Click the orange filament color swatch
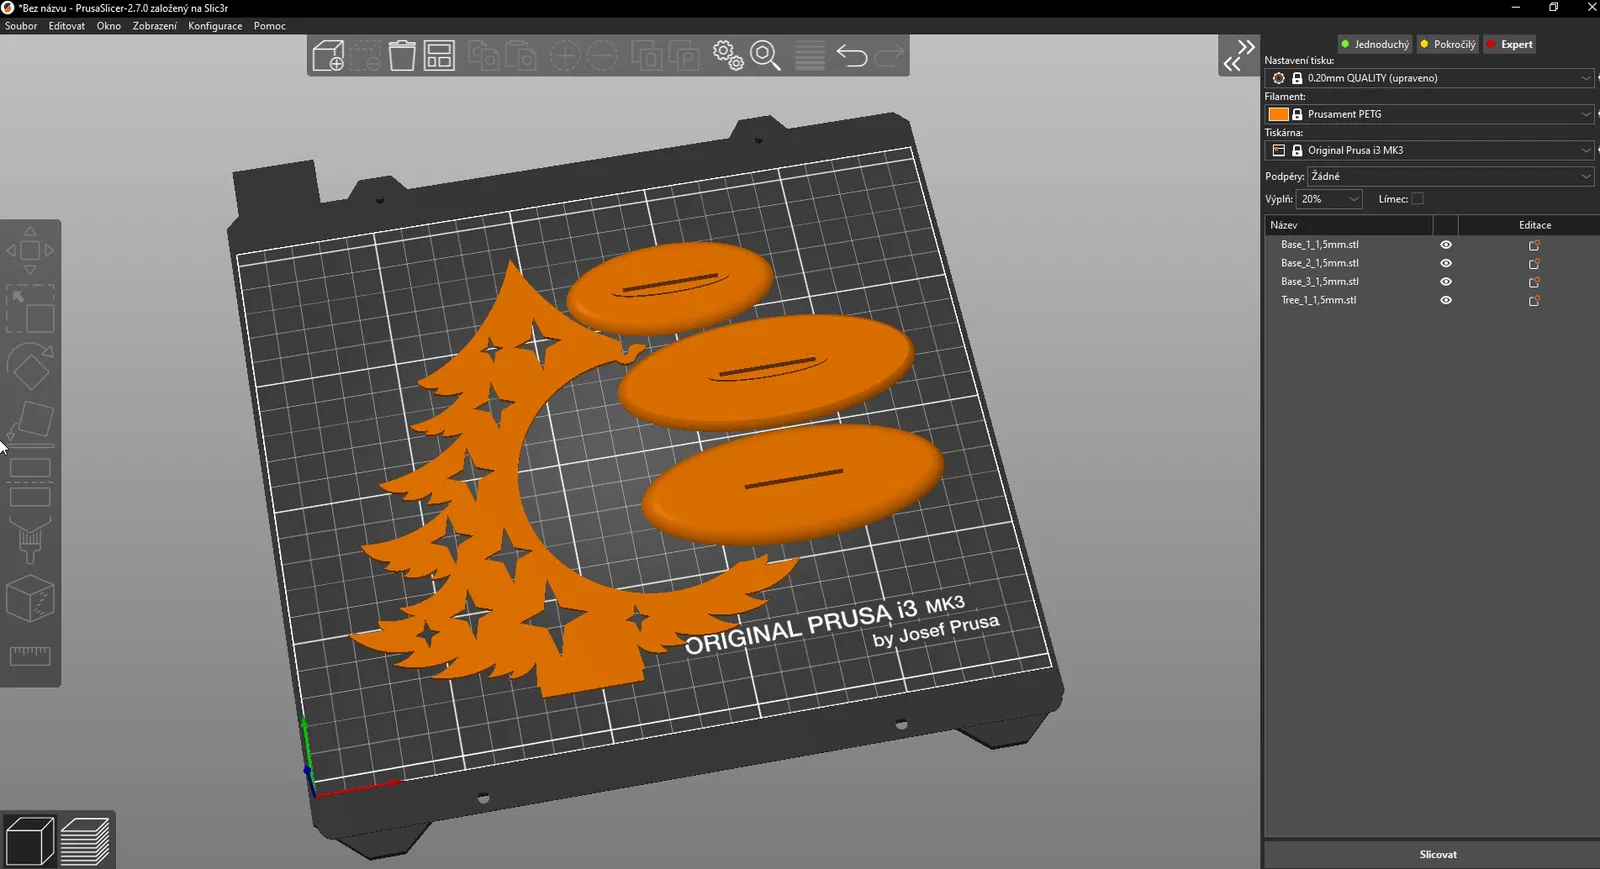1600x869 pixels. click(x=1278, y=114)
